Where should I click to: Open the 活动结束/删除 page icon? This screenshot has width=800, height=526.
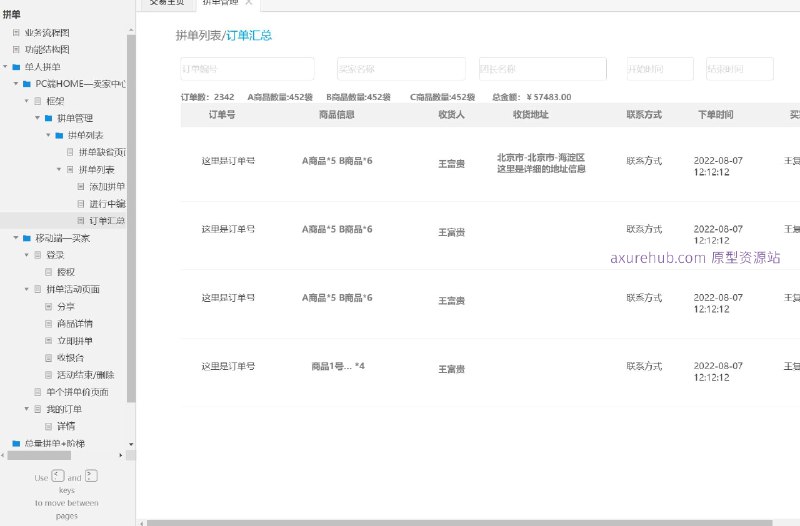pos(48,374)
